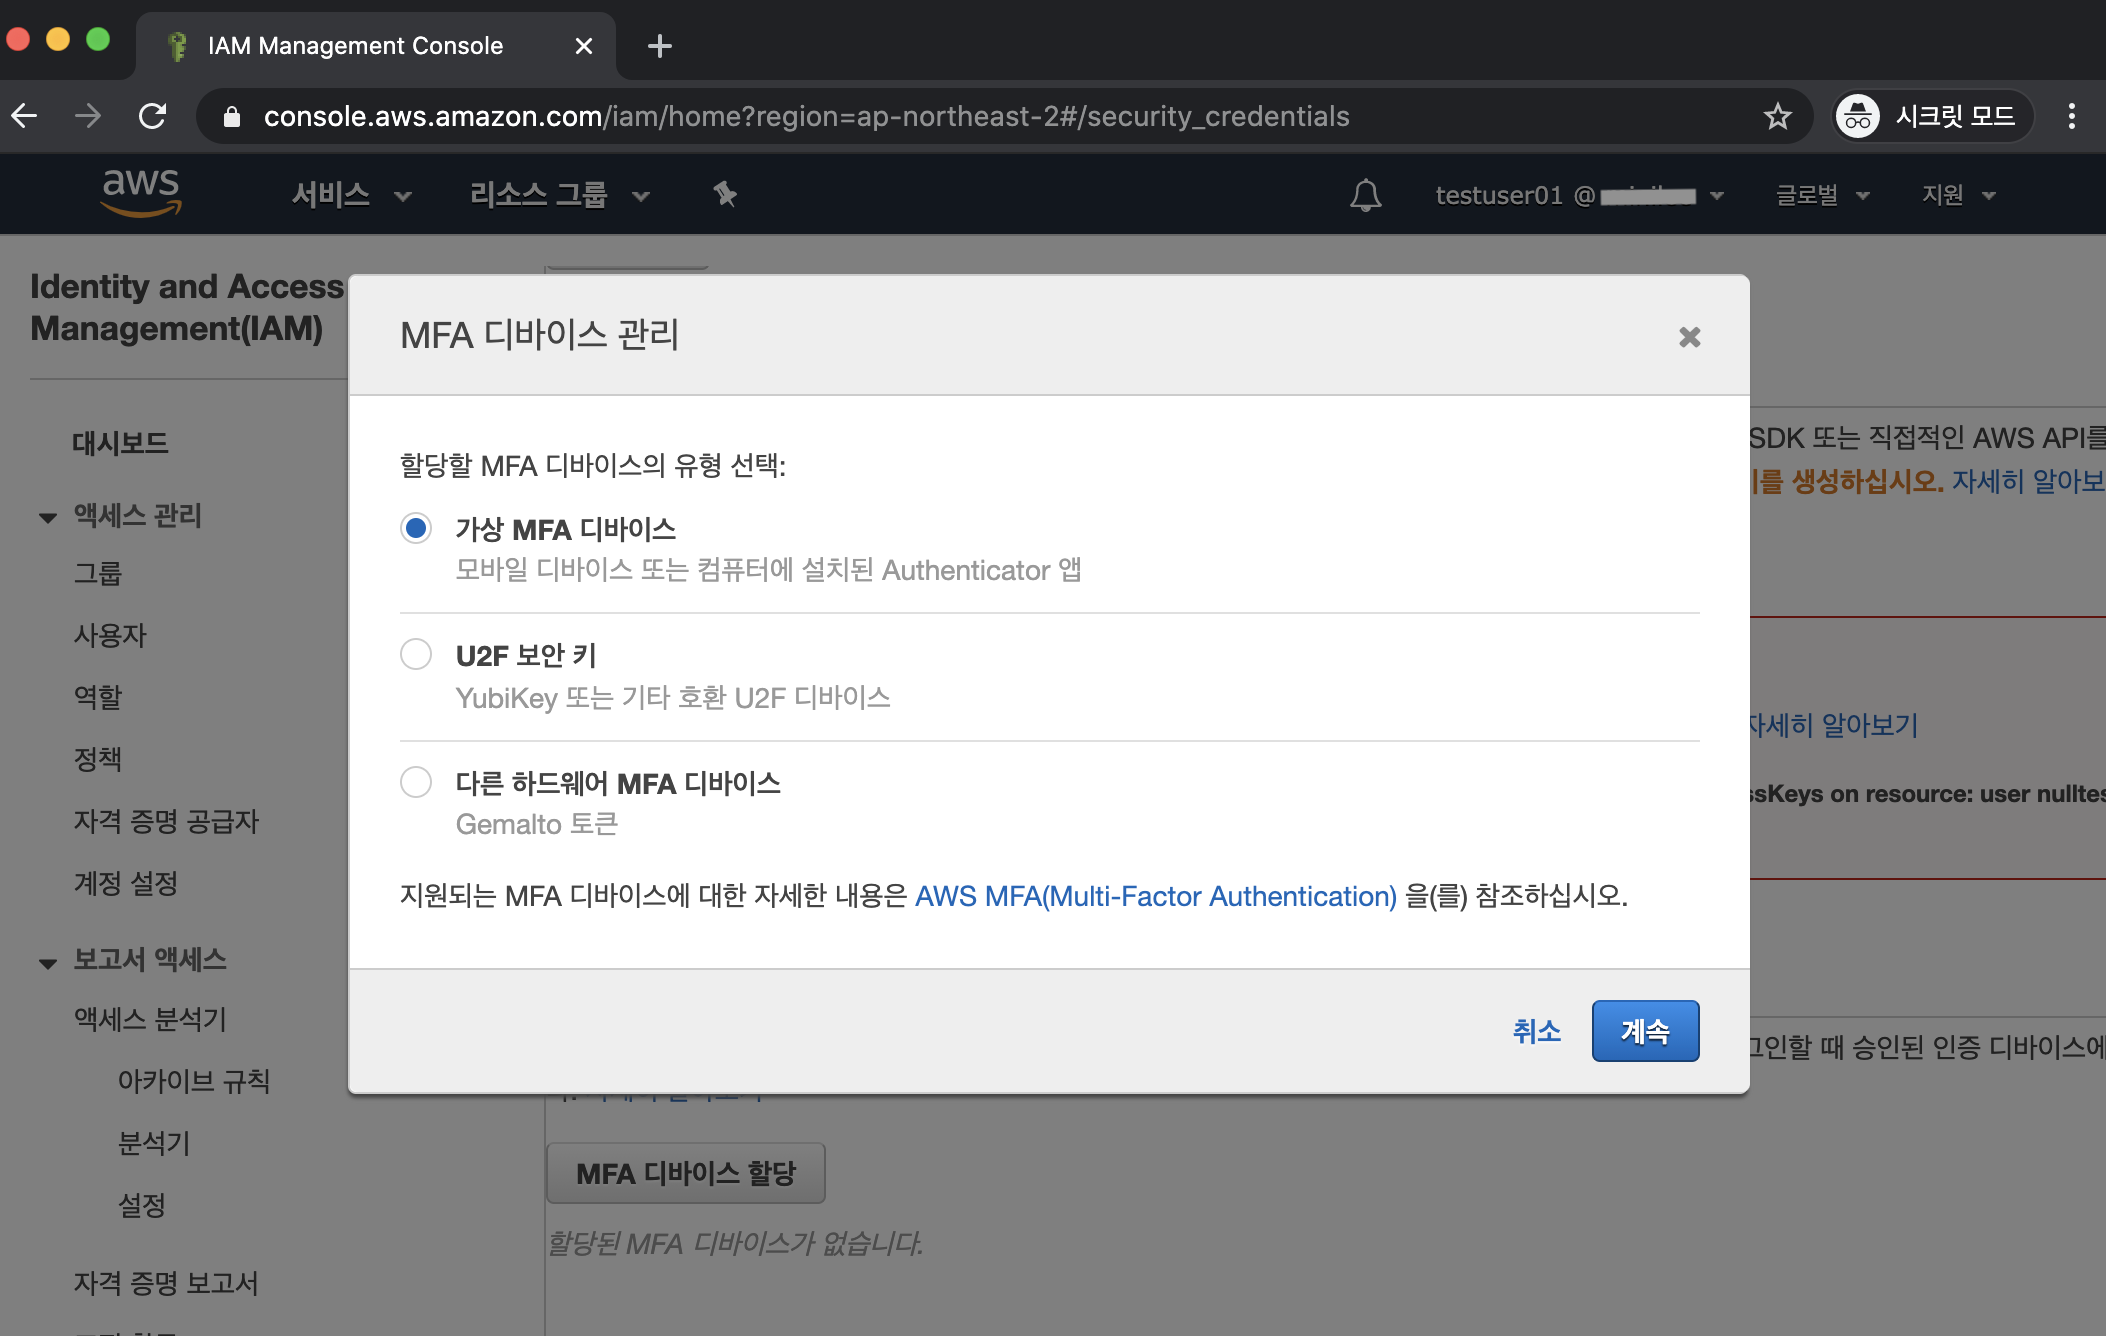Open the 지원 support menu
2106x1336 pixels.
tap(1957, 195)
